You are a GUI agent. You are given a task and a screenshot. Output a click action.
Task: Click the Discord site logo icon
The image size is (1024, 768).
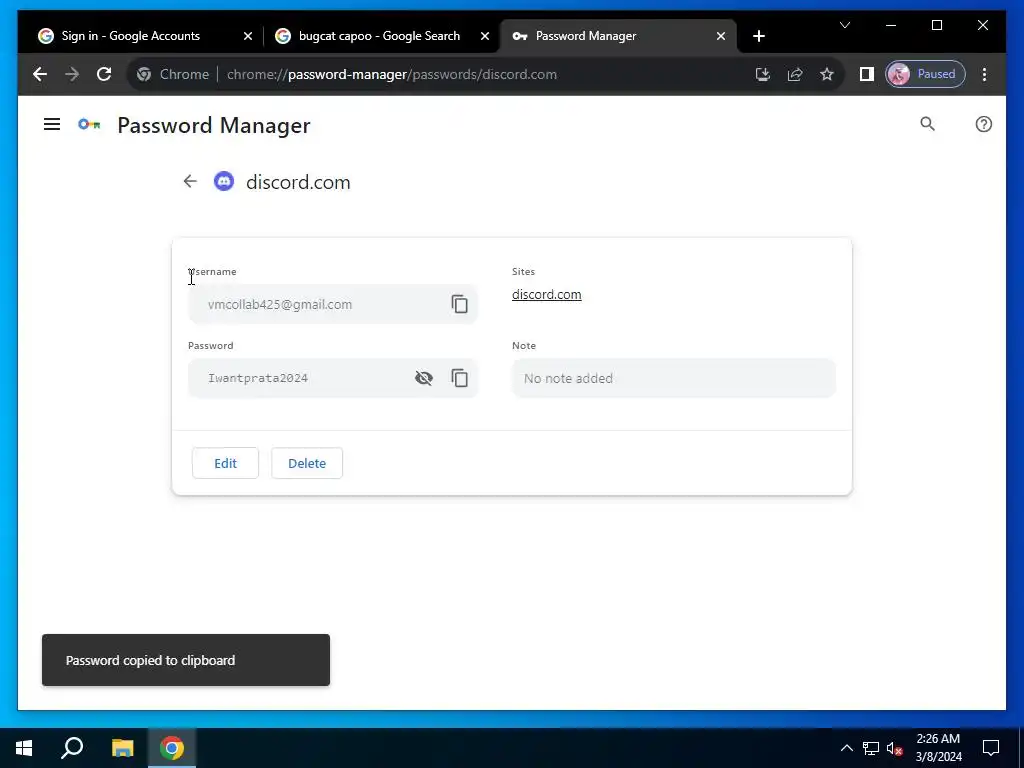click(224, 181)
